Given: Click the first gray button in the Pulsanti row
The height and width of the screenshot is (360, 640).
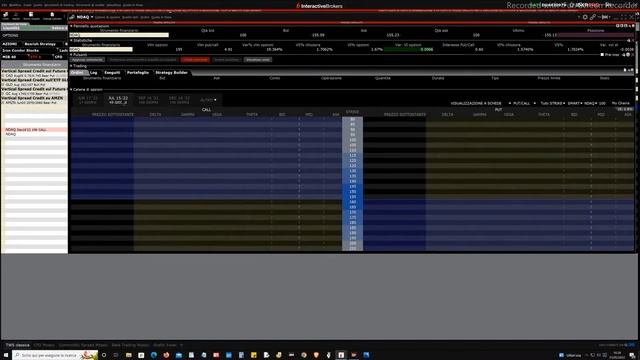Looking at the screenshot, I should (x=88, y=60).
